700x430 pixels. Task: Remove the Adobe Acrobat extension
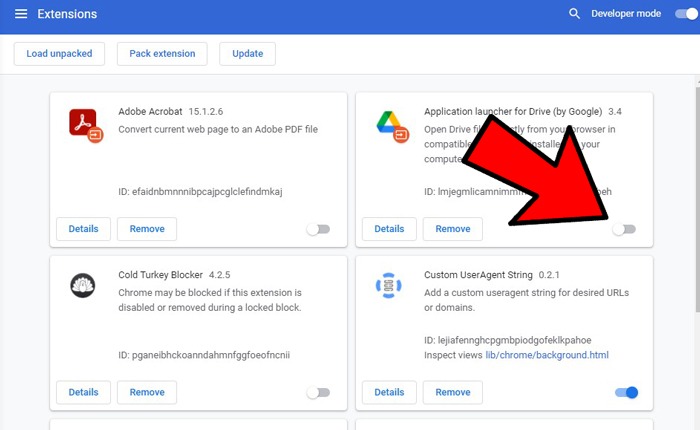pyautogui.click(x=147, y=229)
